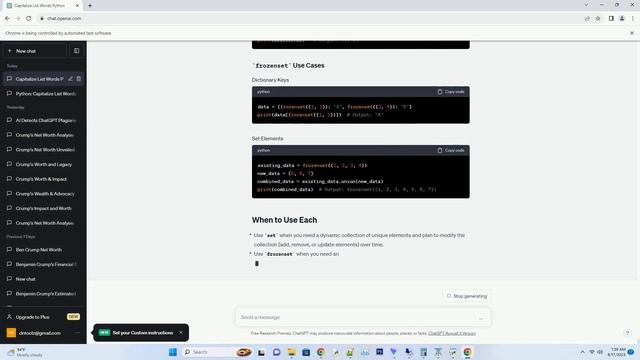Open the weather widget on the taskbar
The height and width of the screenshot is (360, 640).
click(25, 352)
